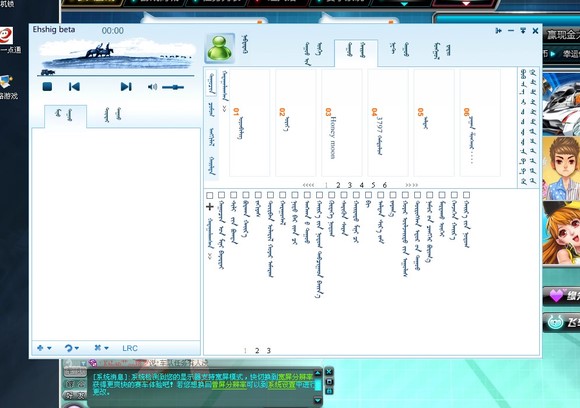This screenshot has height=408, width=580.
Task: Stop playback with the square stop button
Action: [47, 87]
